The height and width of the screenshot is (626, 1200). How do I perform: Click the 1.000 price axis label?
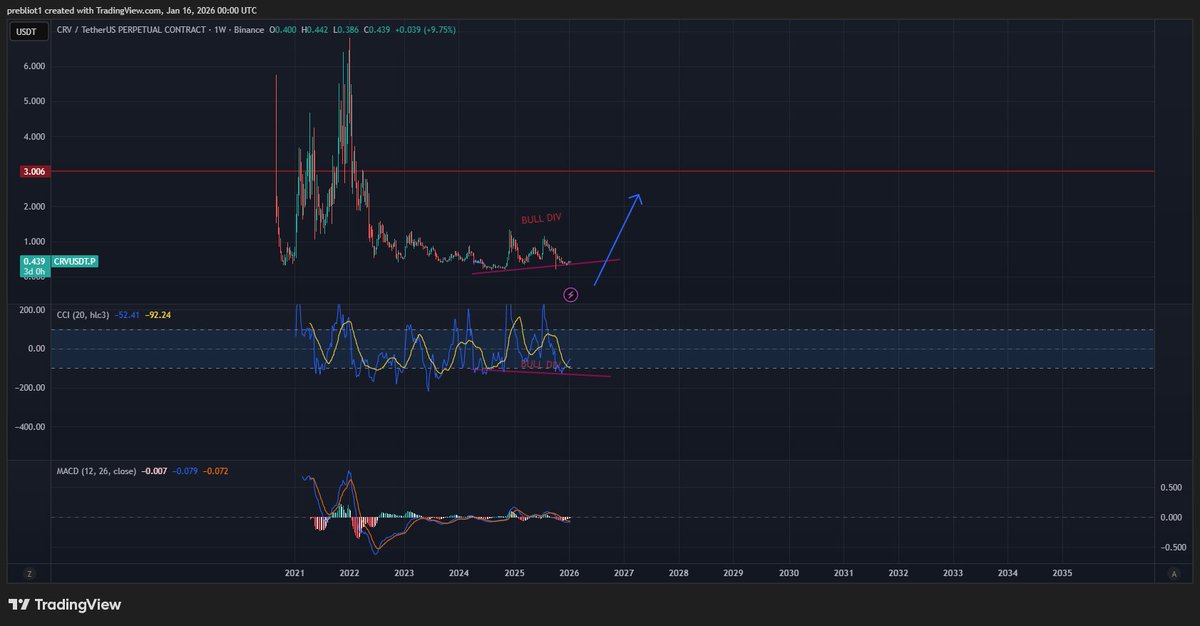tap(33, 242)
